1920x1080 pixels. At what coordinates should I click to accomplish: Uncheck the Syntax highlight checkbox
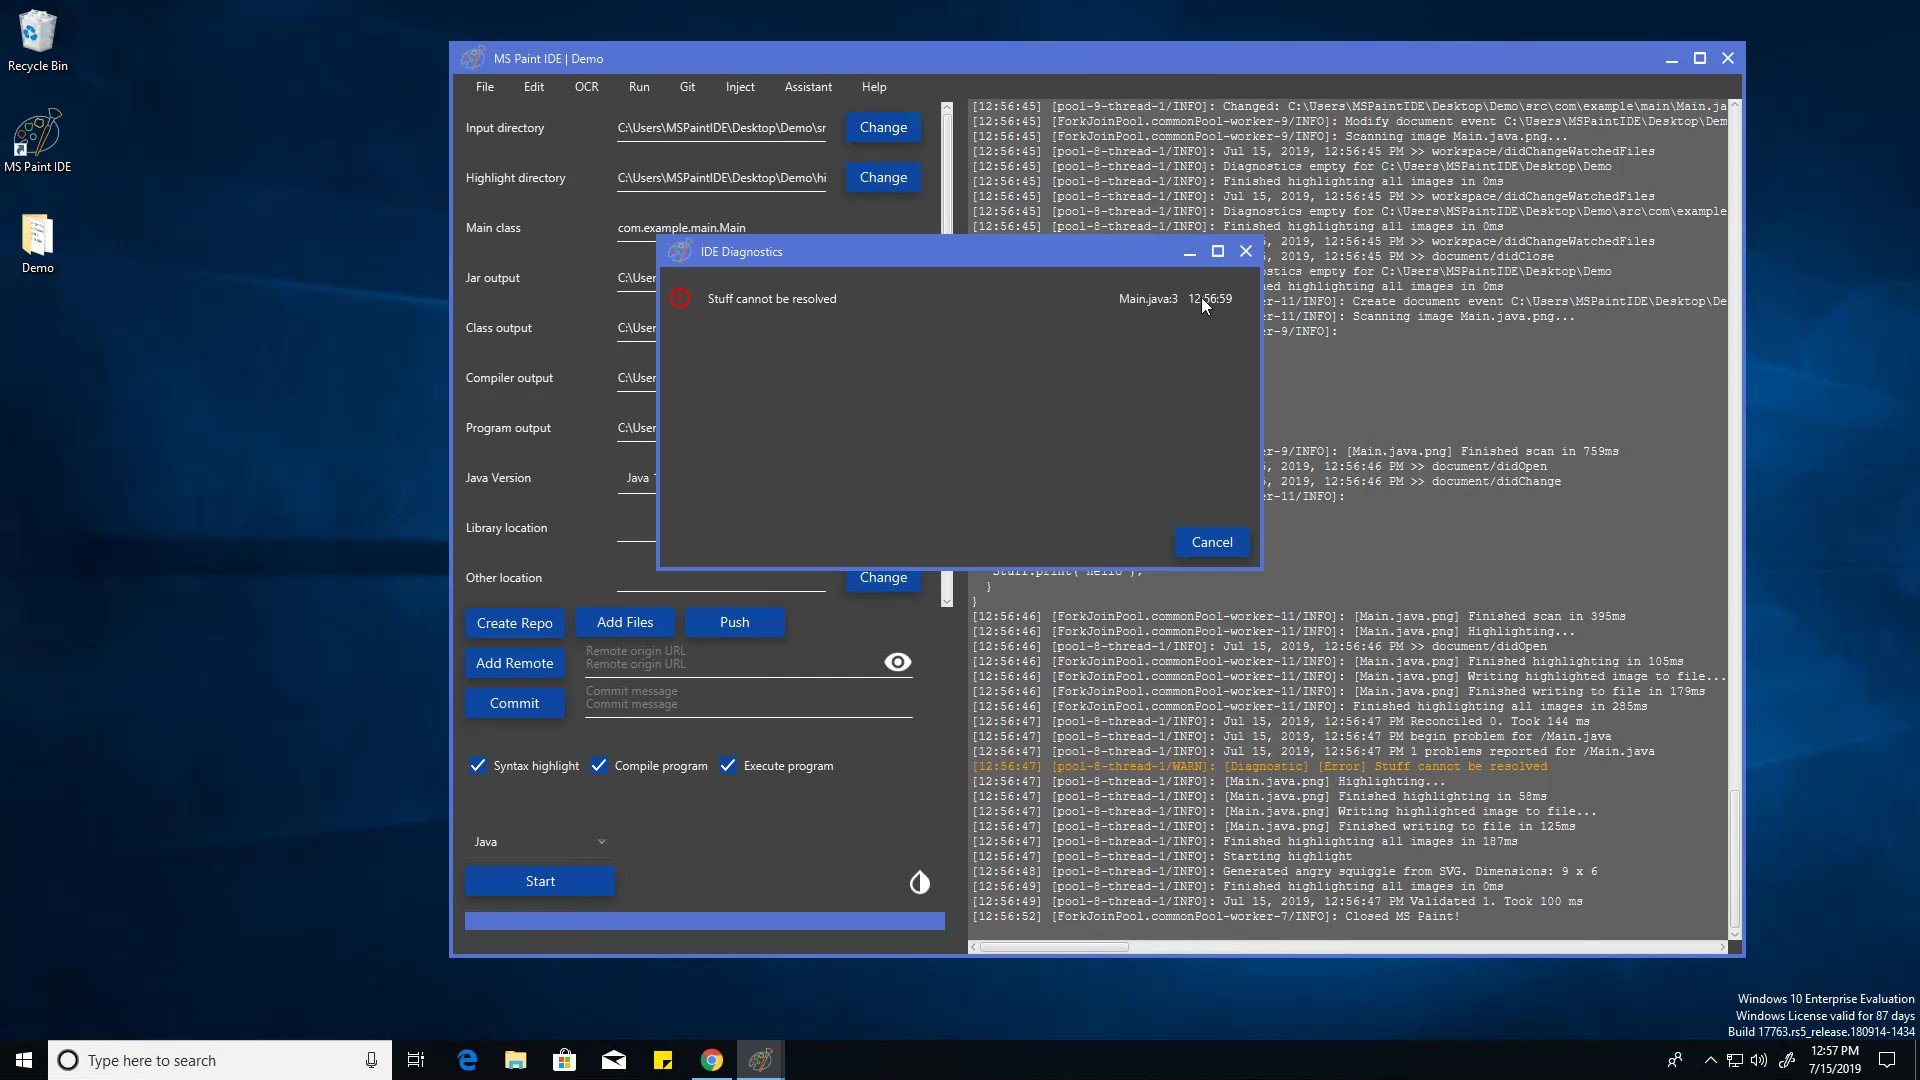tap(478, 766)
